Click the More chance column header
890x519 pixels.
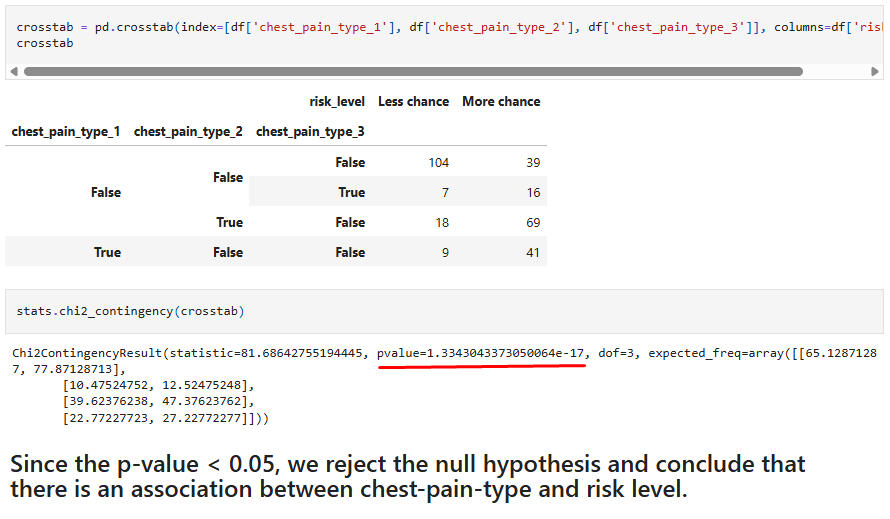pos(500,102)
